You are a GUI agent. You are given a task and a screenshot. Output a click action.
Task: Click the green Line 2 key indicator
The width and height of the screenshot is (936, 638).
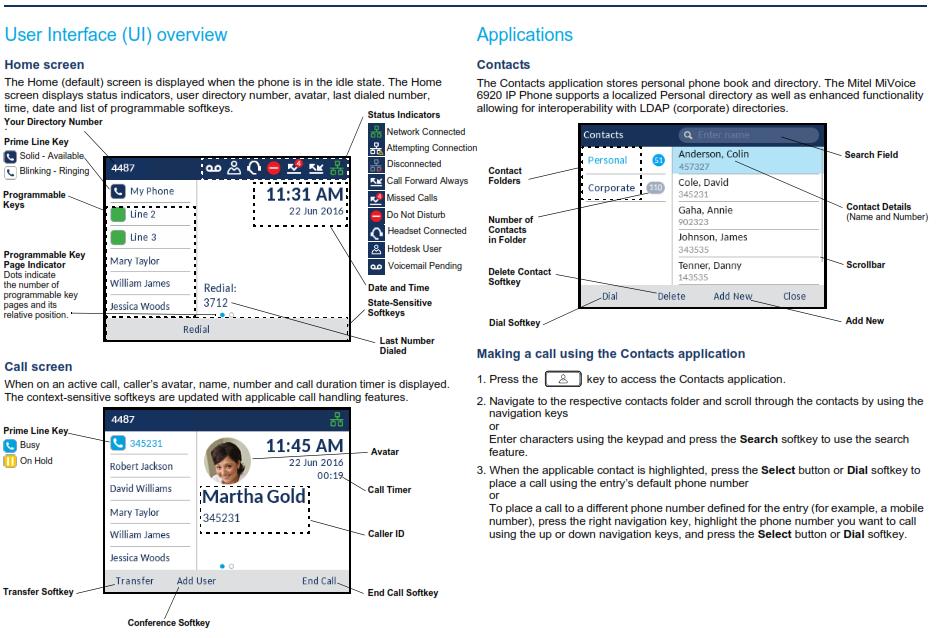pos(118,214)
